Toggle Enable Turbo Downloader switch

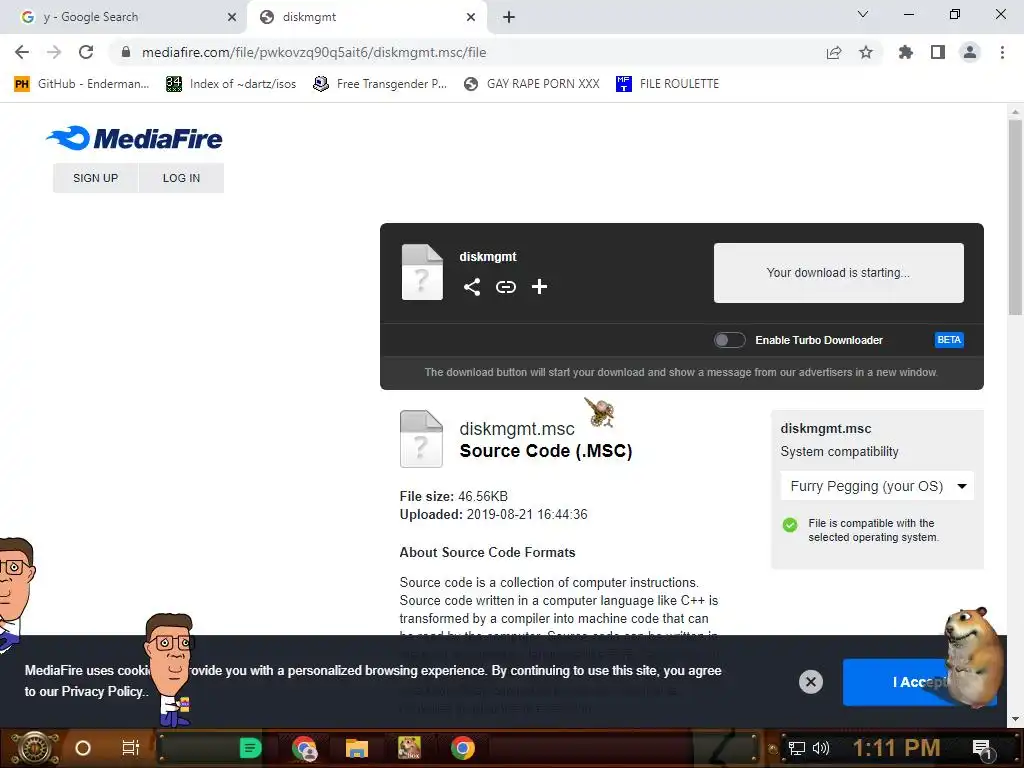[x=729, y=340]
